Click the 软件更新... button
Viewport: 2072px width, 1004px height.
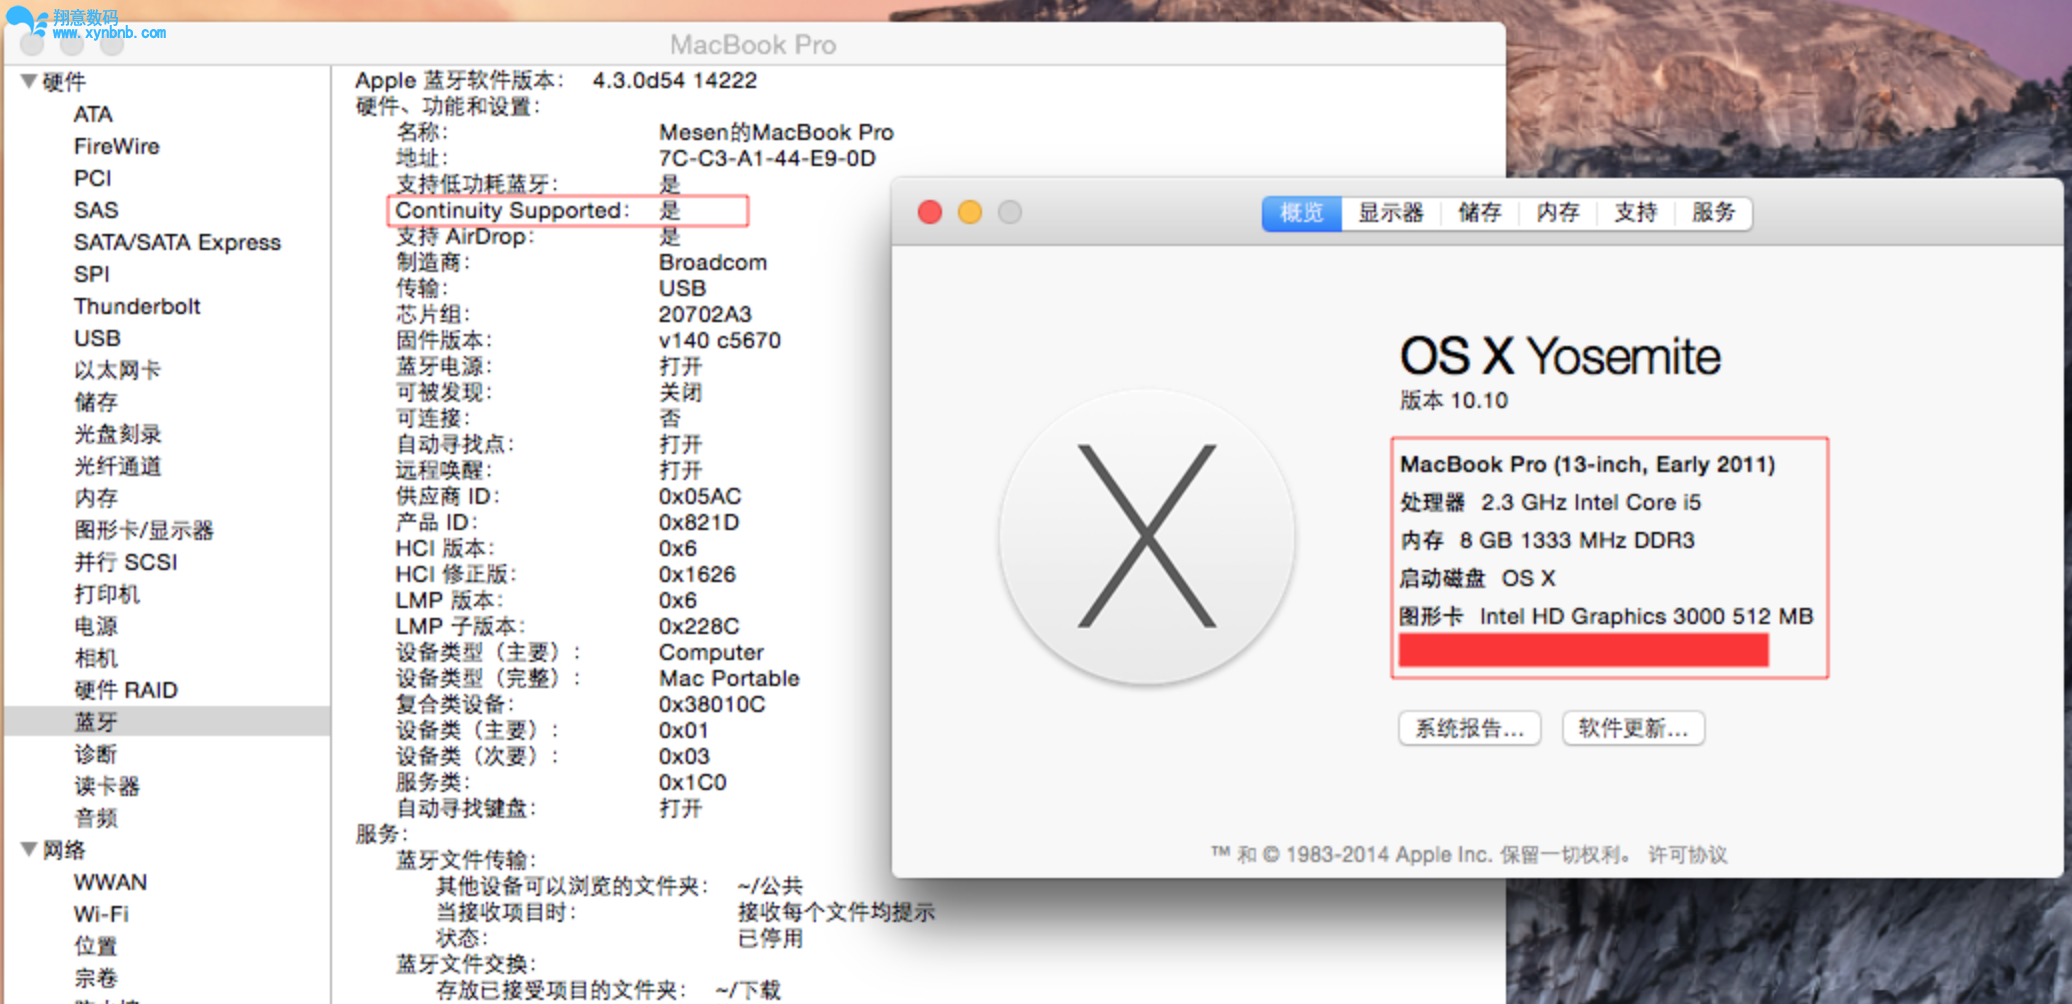tap(1633, 728)
